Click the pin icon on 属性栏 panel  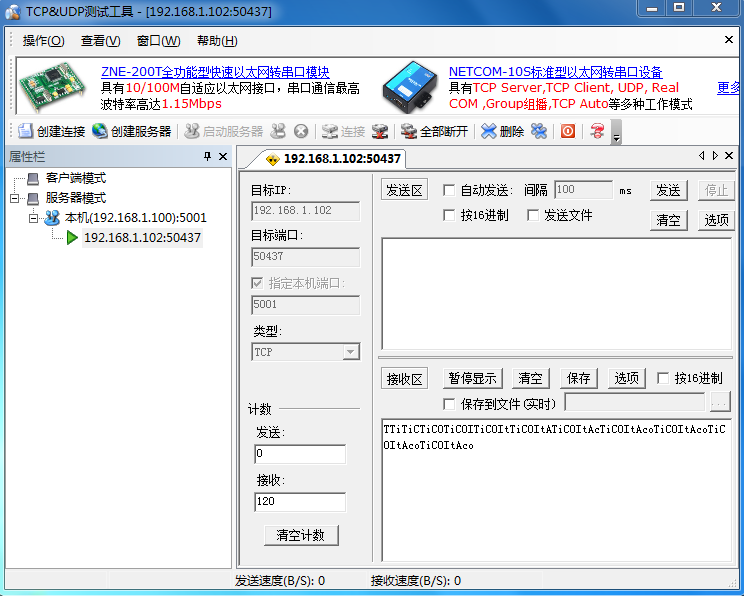(207, 156)
